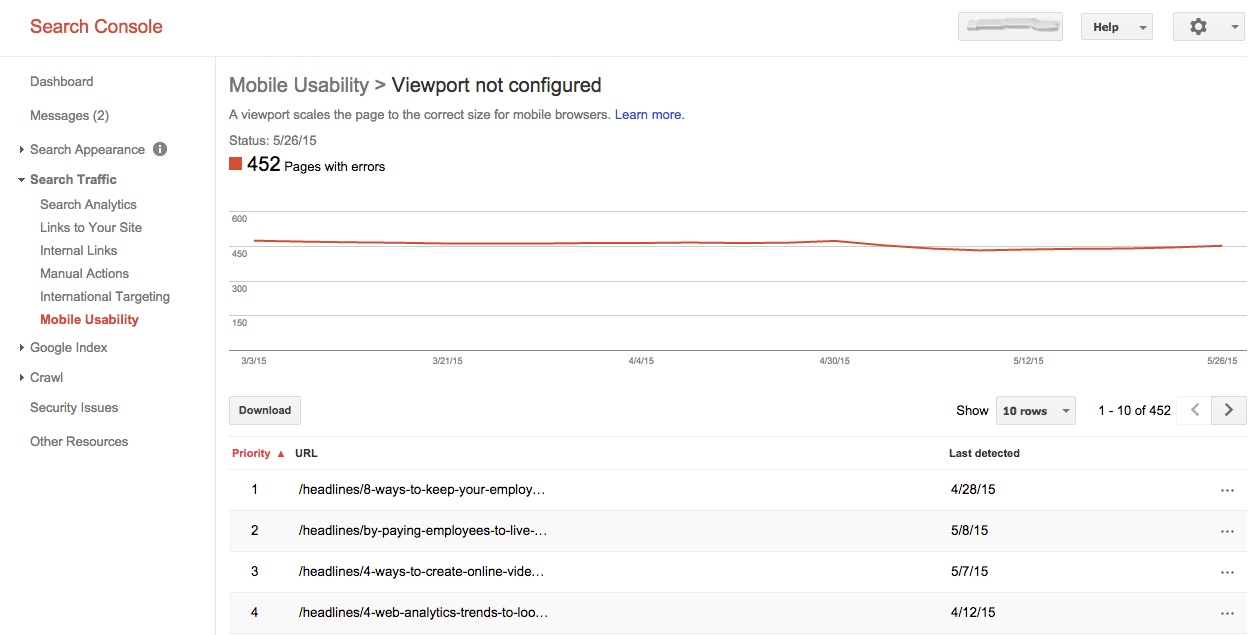Open more options for row 4
Viewport: 1260px width, 635px height.
1227,613
